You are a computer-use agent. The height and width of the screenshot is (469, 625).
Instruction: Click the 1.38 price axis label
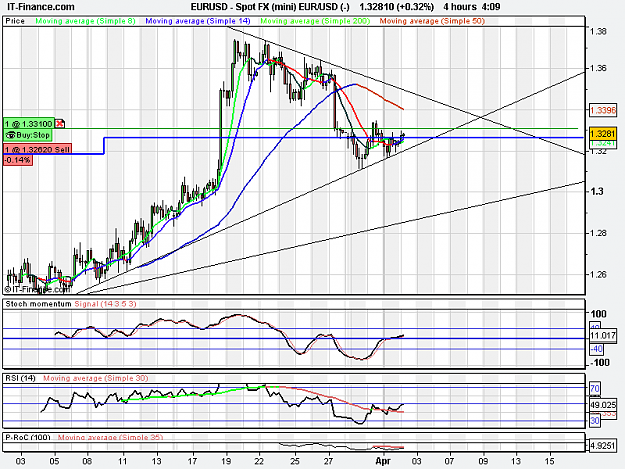[x=598, y=31]
